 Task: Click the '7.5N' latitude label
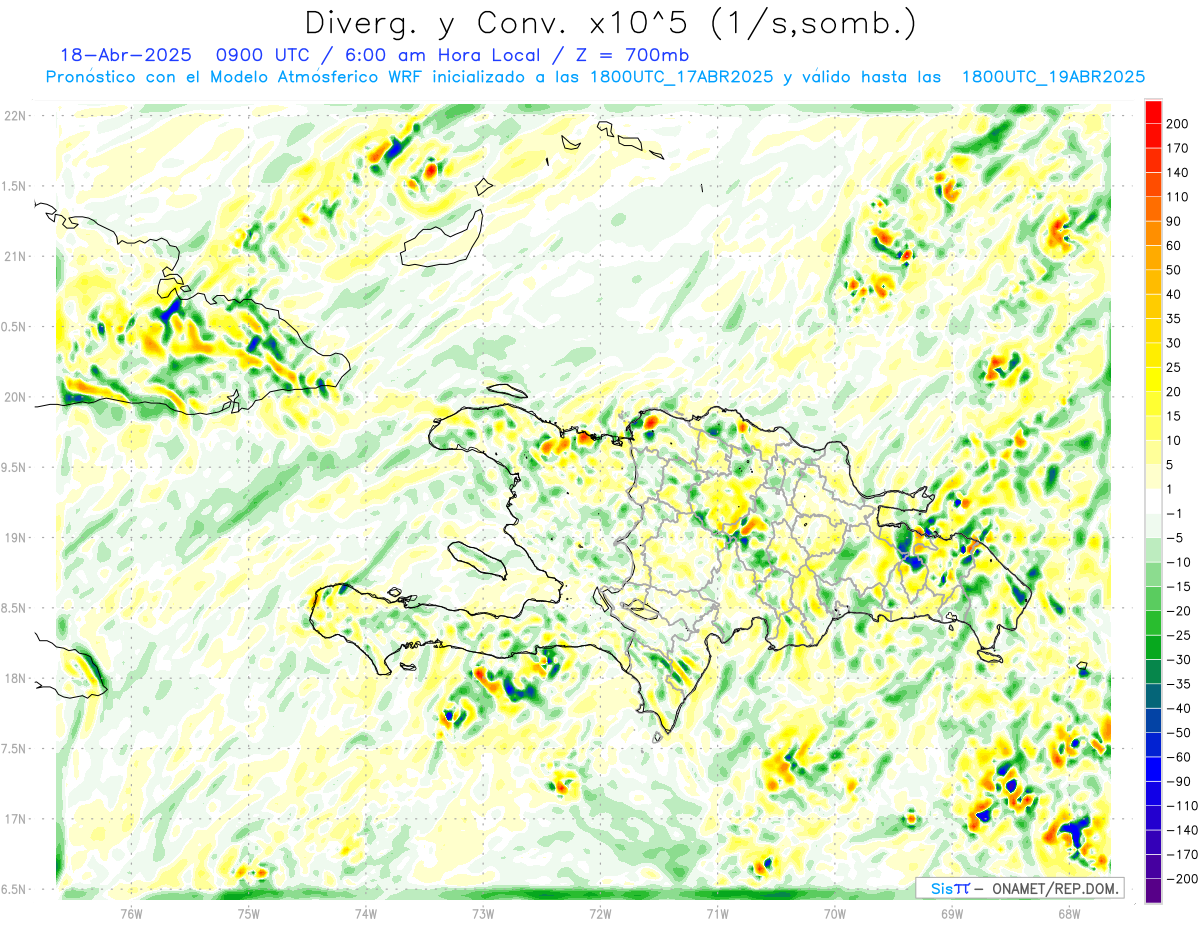pos(16,749)
